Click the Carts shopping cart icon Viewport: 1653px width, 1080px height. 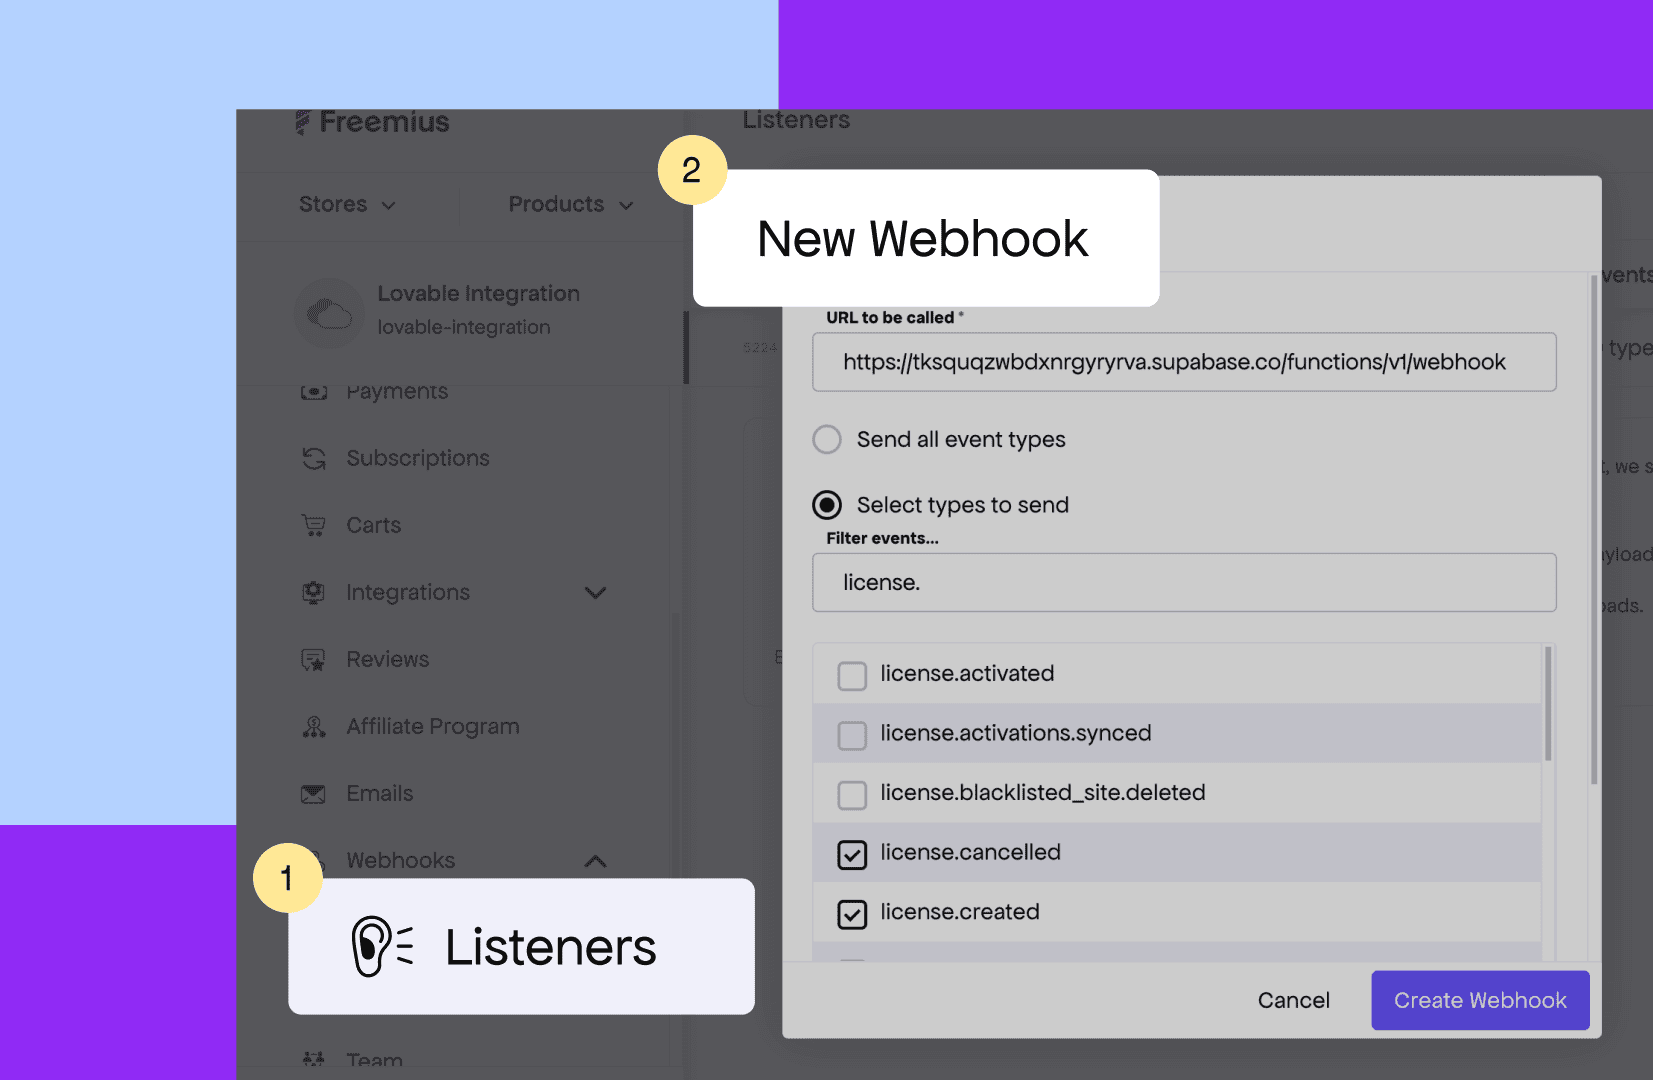pos(314,525)
